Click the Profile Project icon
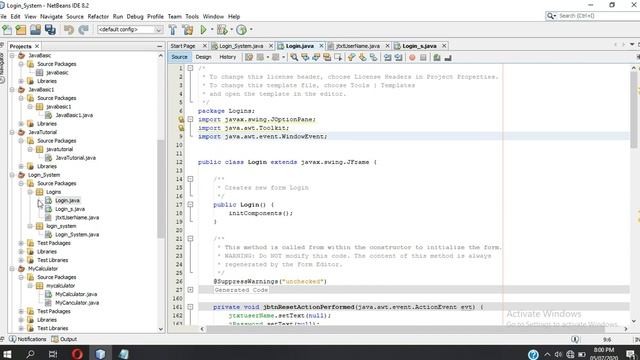The height and width of the screenshot is (360, 640). (242, 29)
